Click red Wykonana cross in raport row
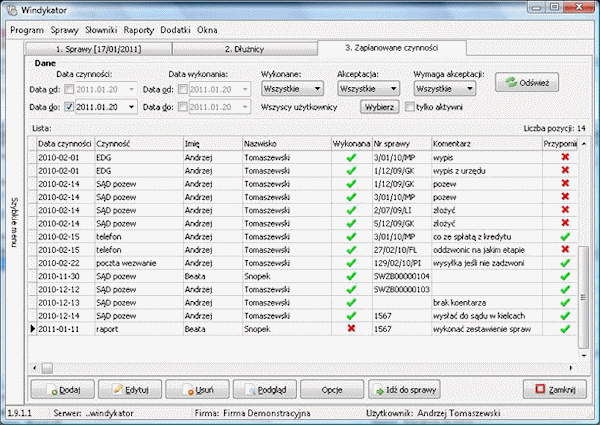600x425 pixels. click(351, 329)
